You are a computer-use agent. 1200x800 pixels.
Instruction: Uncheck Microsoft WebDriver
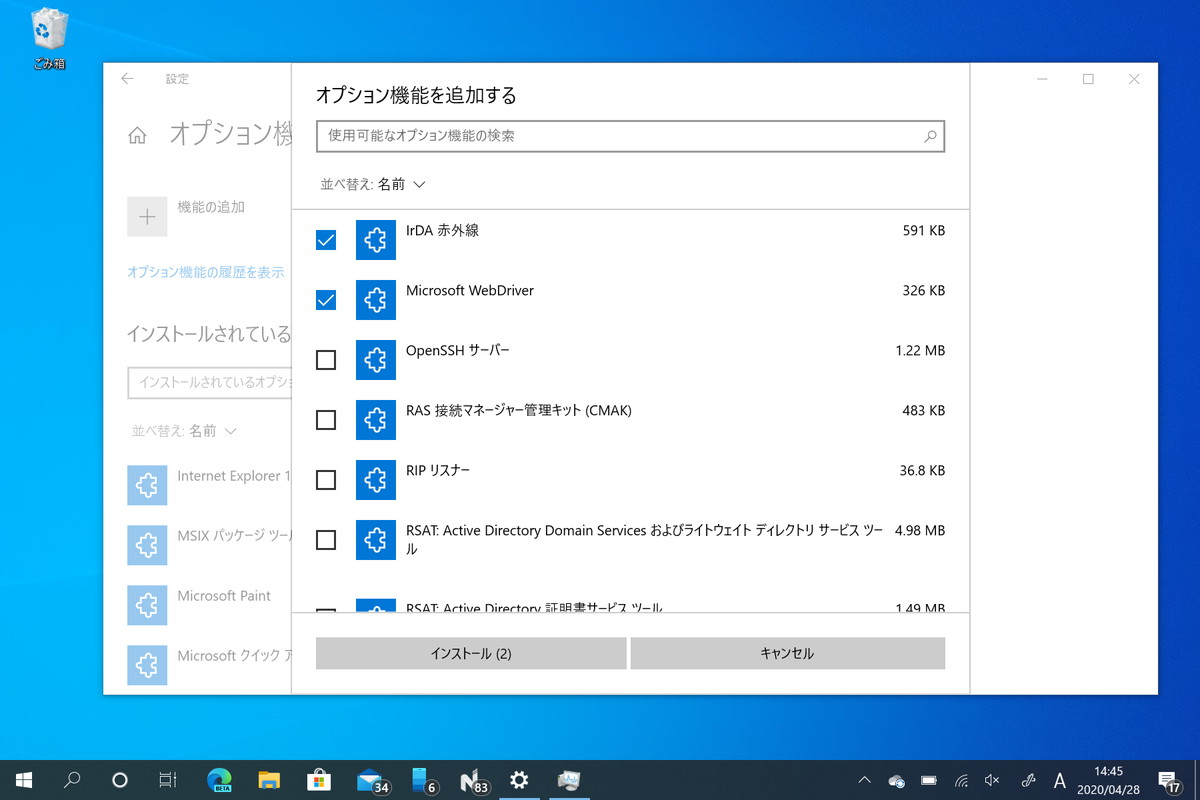click(325, 300)
